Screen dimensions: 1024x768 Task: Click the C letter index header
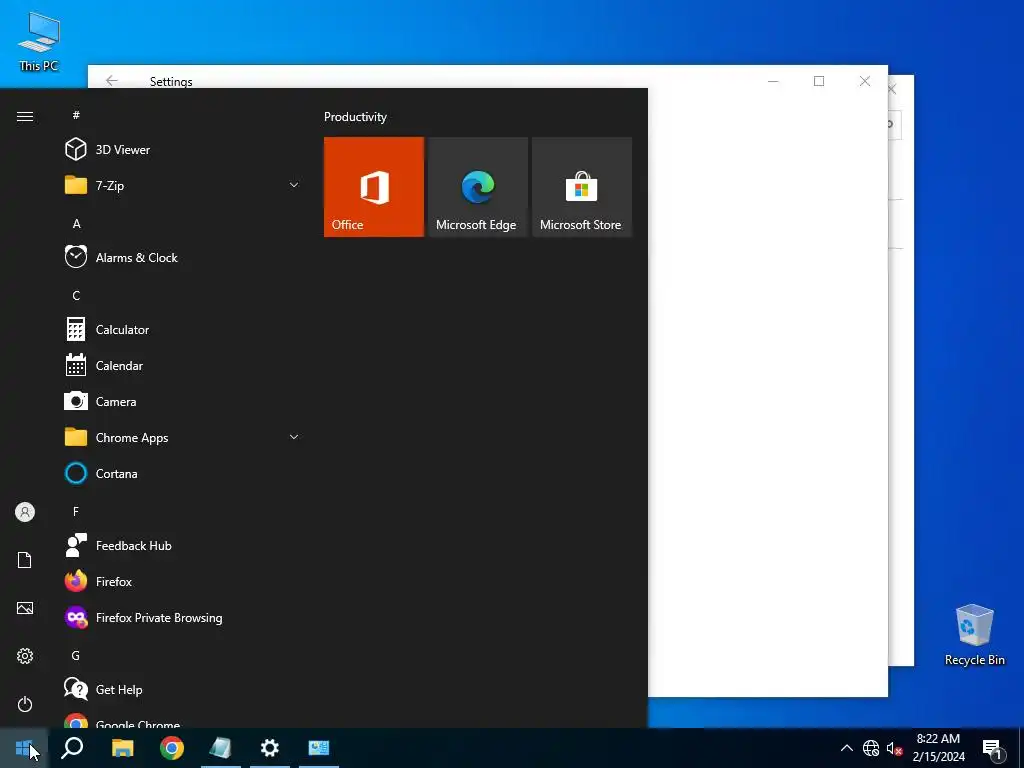(76, 296)
